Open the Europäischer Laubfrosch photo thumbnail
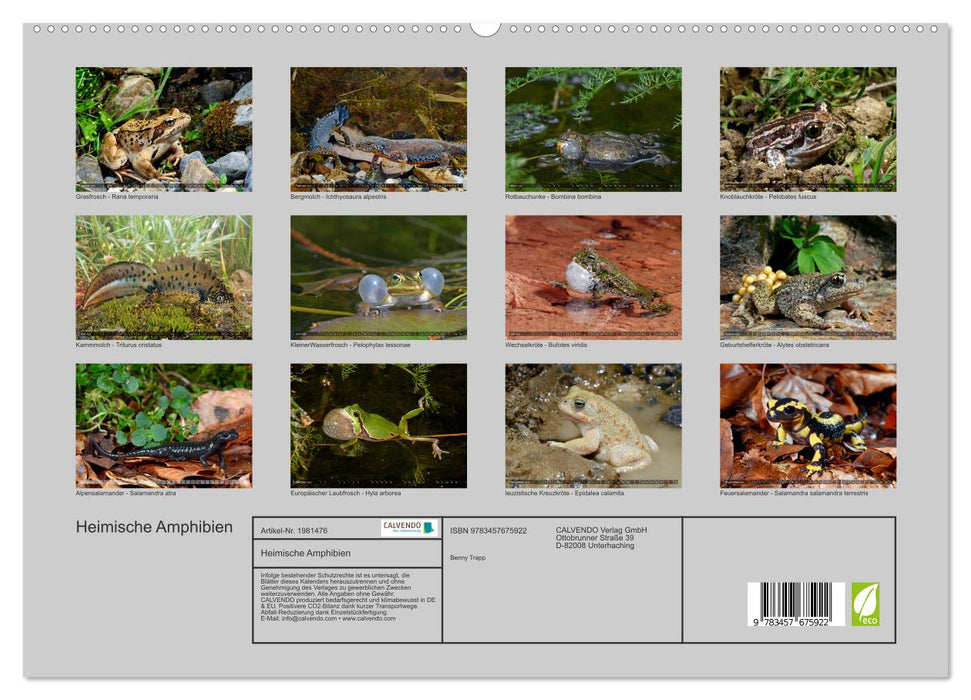The height and width of the screenshot is (700, 971). (380, 425)
